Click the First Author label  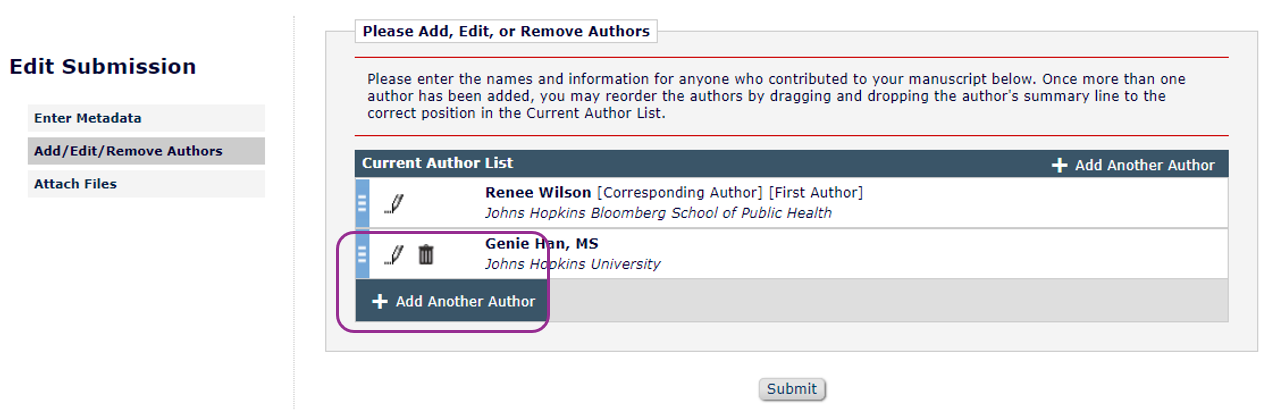(x=815, y=192)
